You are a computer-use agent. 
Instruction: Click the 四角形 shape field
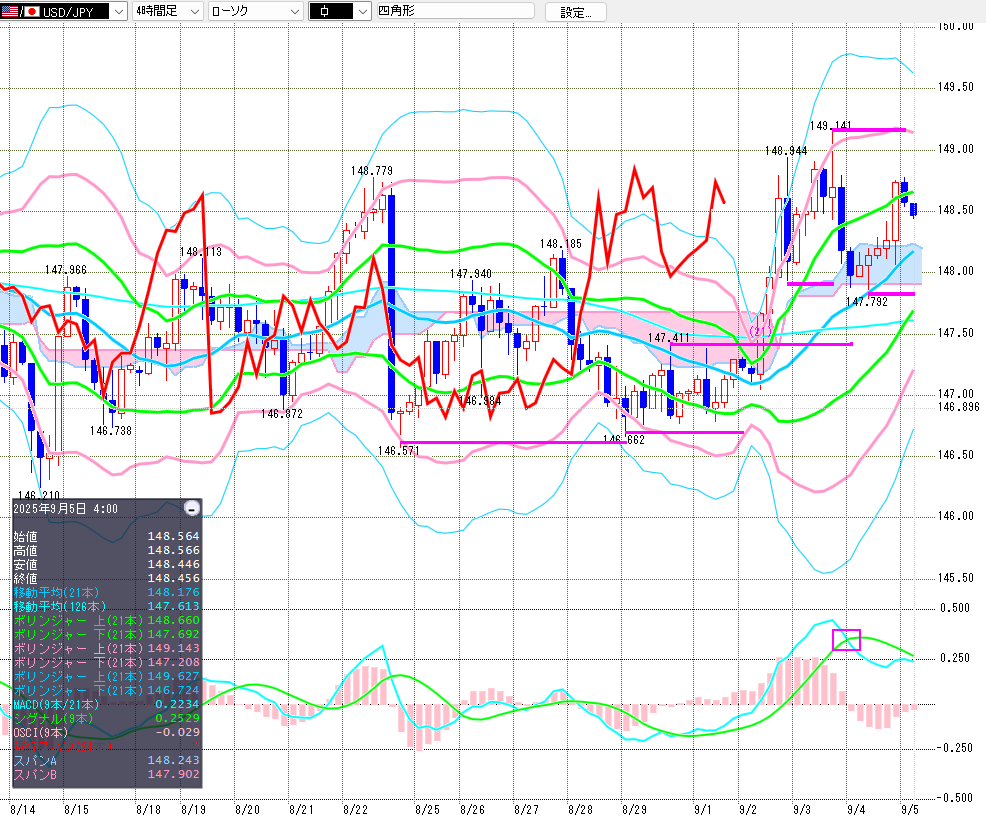(455, 11)
